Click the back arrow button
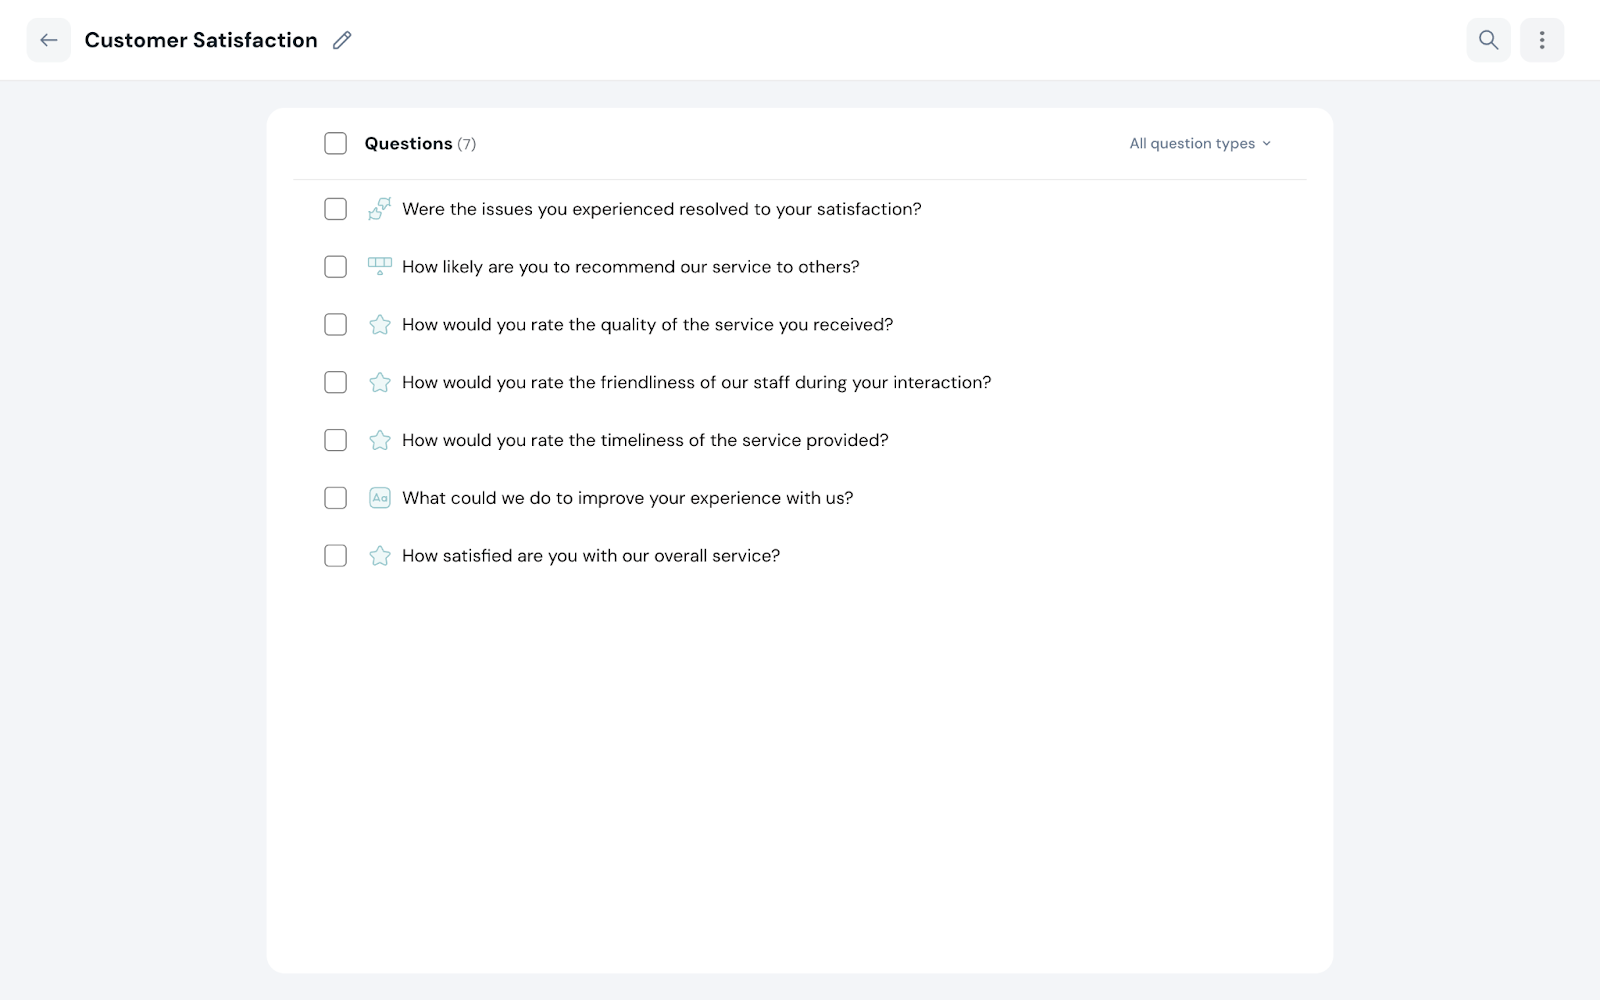This screenshot has width=1600, height=1000. (48, 40)
